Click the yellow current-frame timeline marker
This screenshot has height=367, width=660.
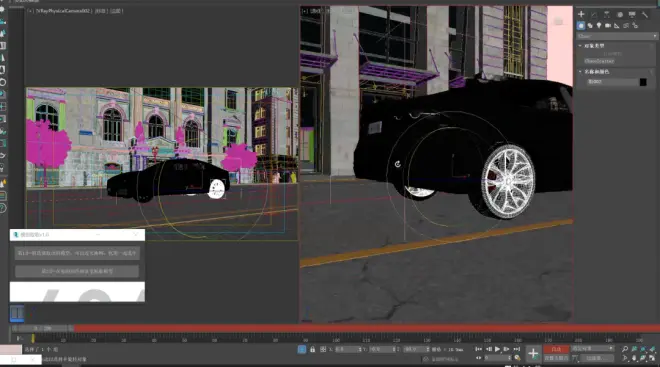click(33, 338)
